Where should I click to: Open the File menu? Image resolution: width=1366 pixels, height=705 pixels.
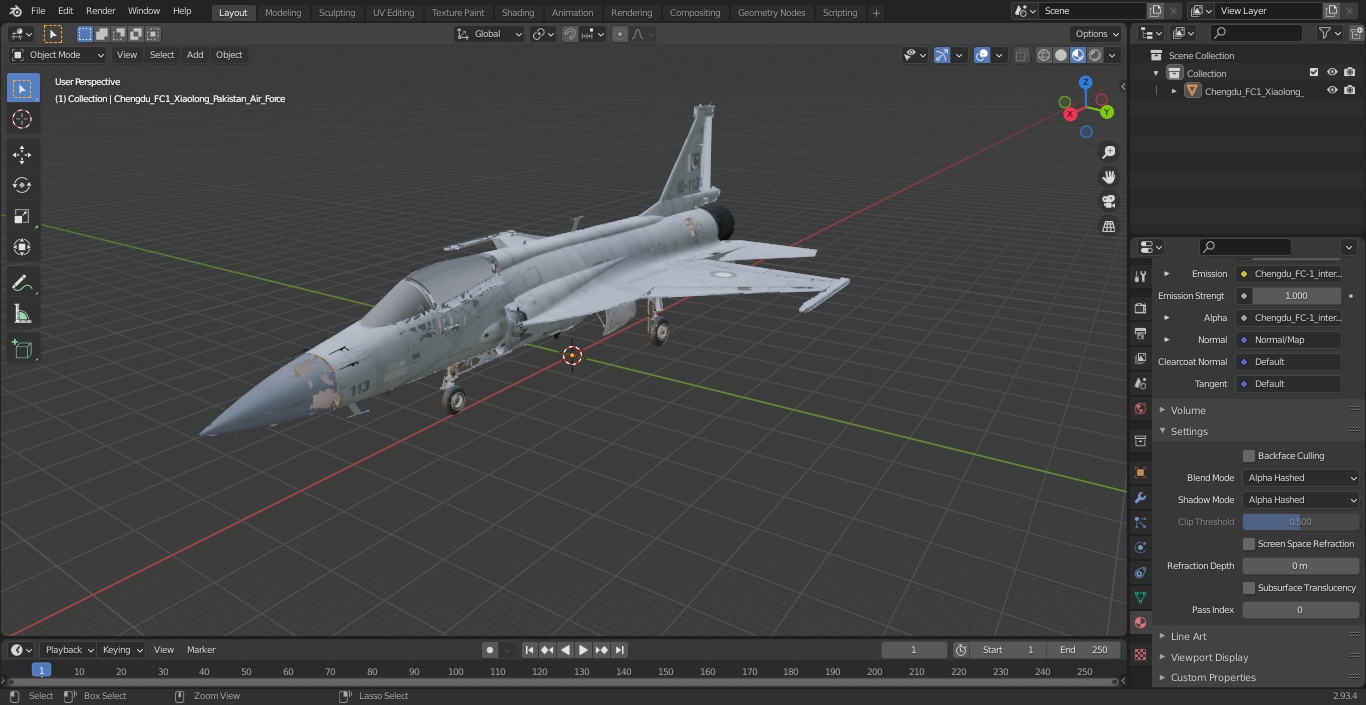coord(38,11)
